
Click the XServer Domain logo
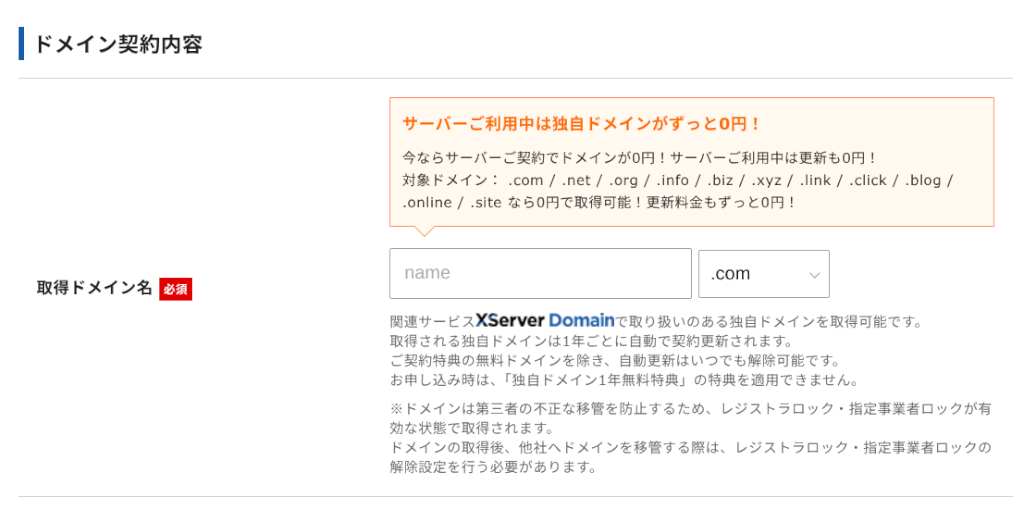545,320
